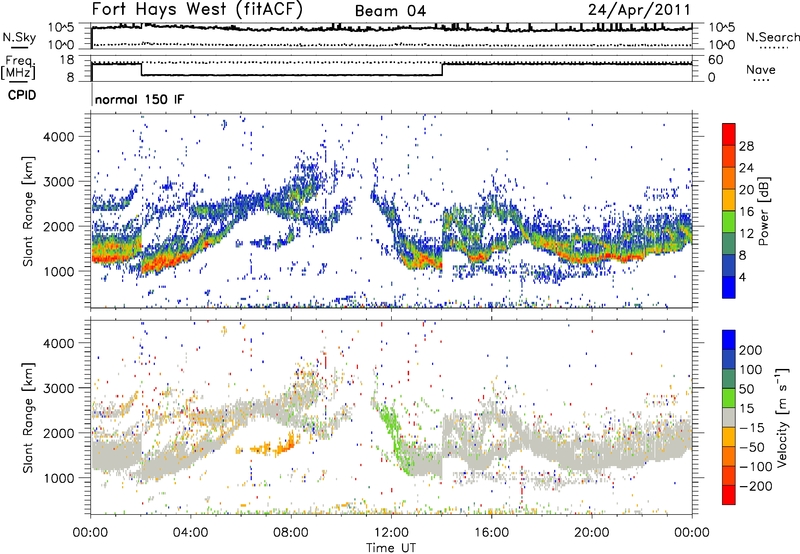Click the "08:00" time tick label
Viewport: 800px width, 554px height.
pyautogui.click(x=291, y=533)
